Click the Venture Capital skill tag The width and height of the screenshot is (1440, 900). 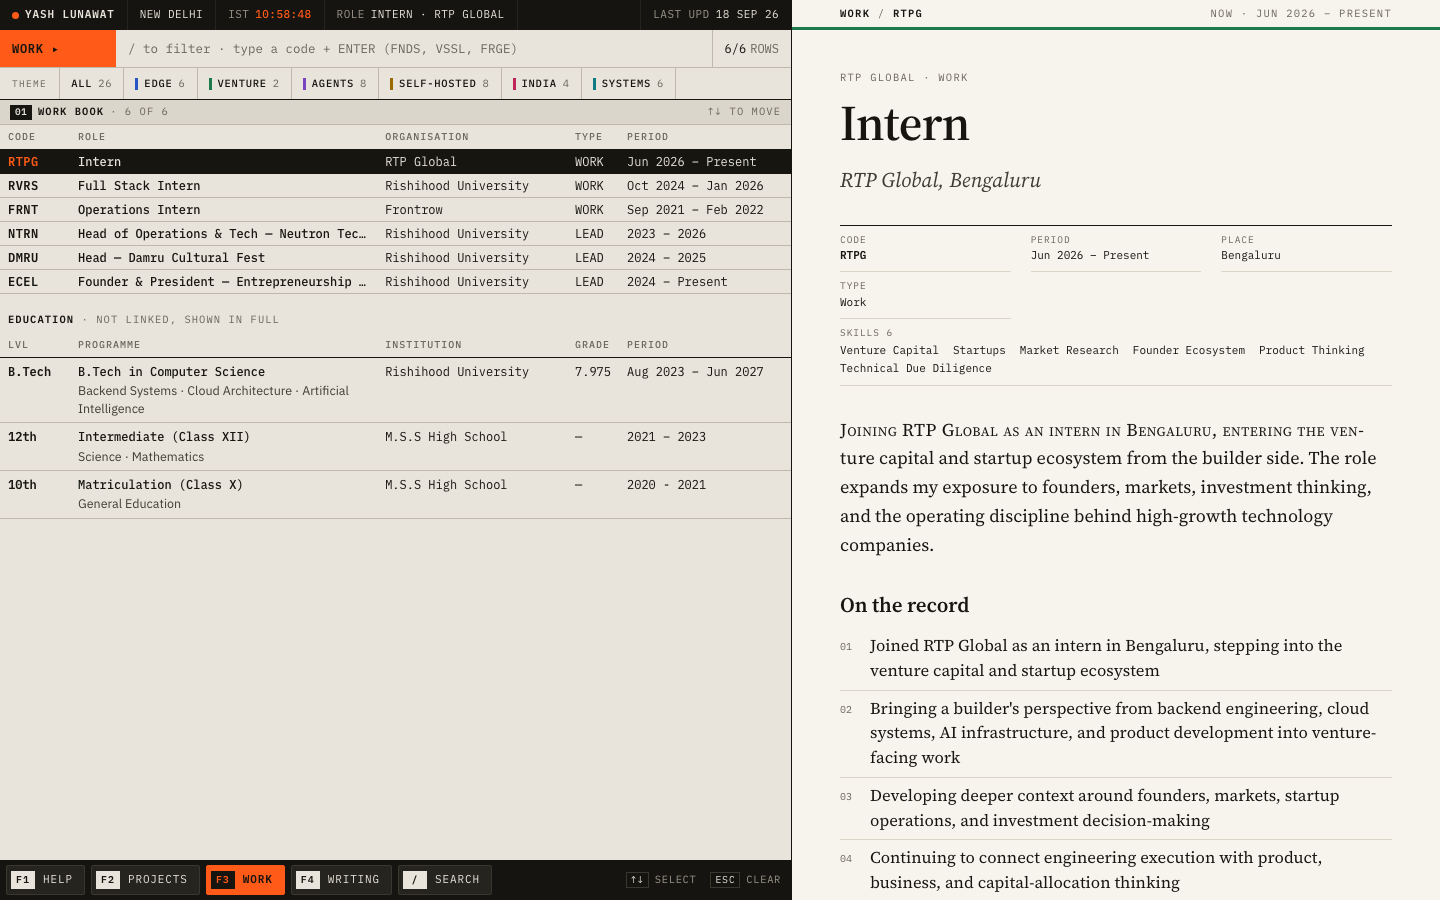[889, 351]
